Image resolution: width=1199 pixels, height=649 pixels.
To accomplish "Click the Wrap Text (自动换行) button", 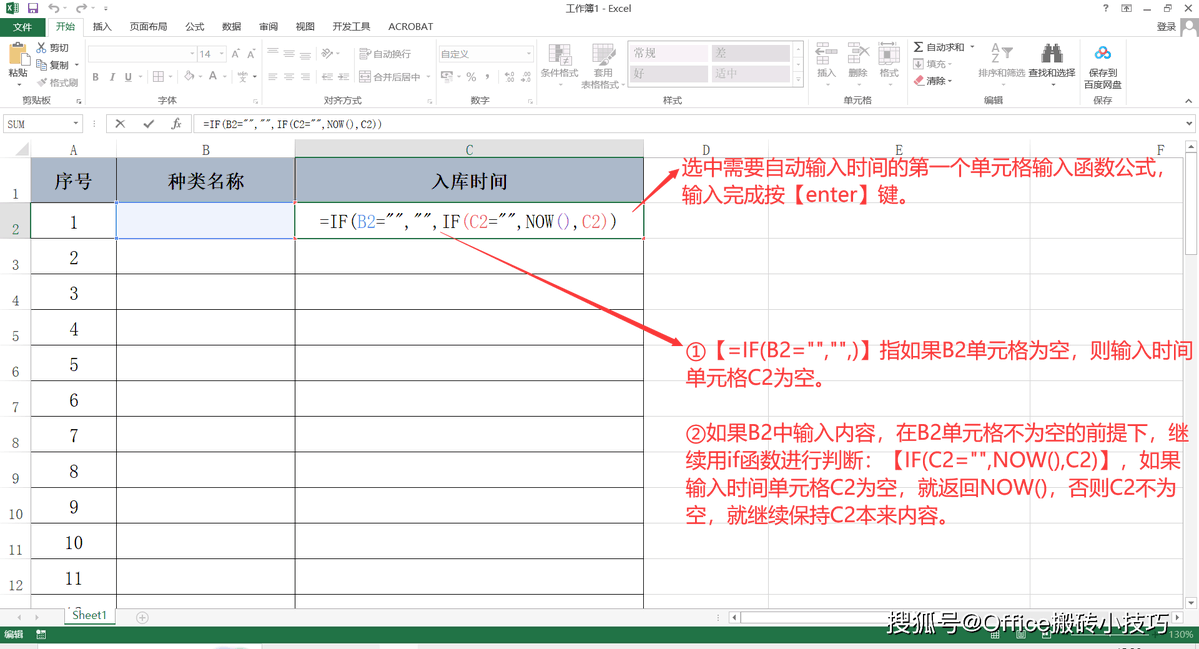I will click(x=386, y=54).
